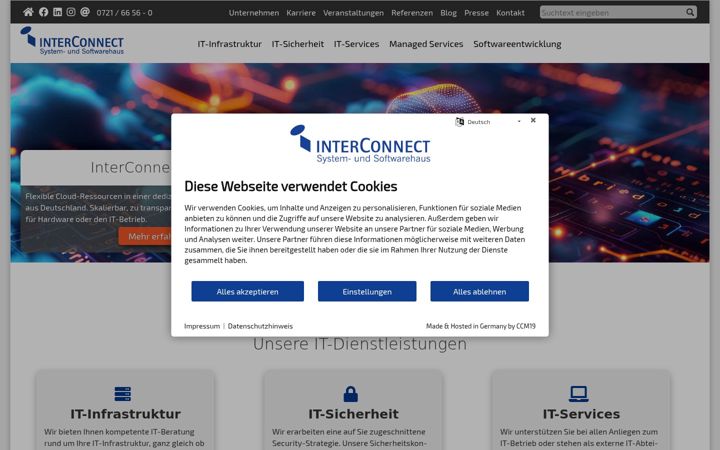
Task: Click the IT-Infrastruktur card heading
Action: [125, 414]
